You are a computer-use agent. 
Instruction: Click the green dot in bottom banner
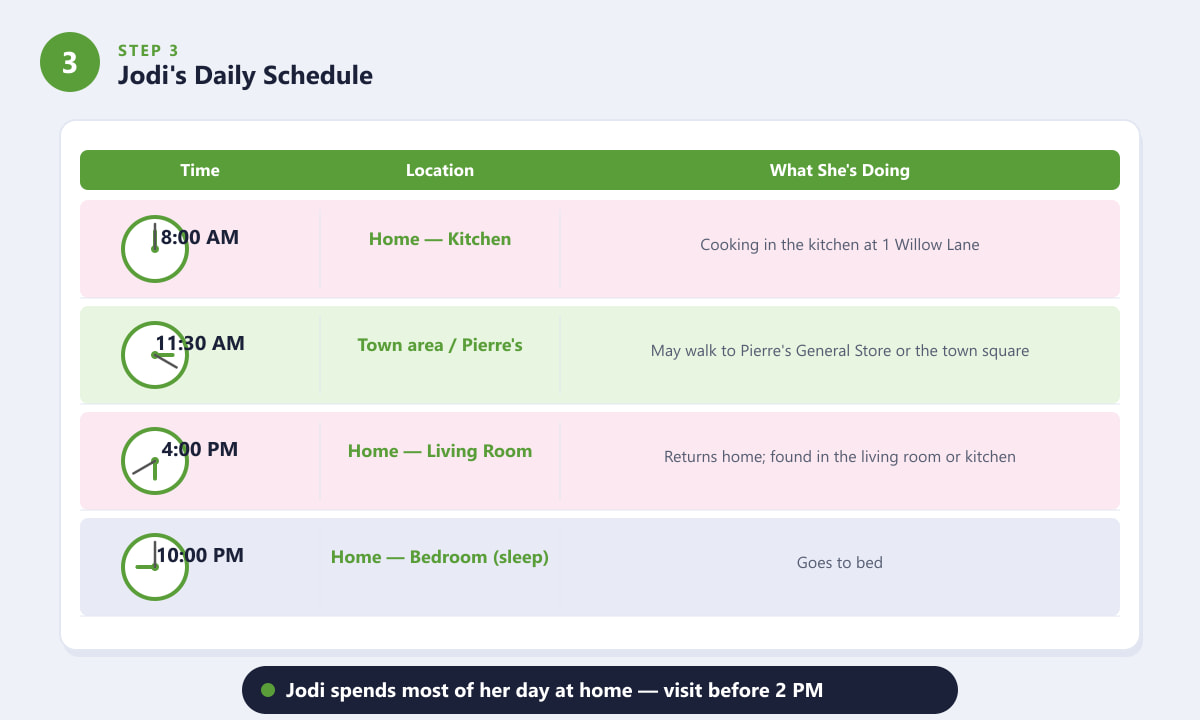(268, 690)
